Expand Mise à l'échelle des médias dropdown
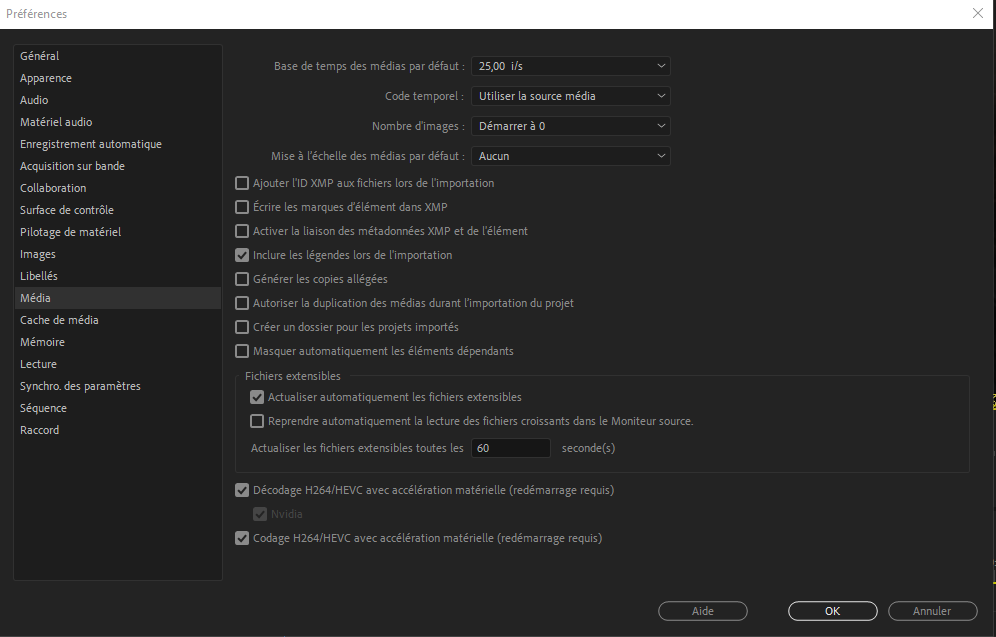This screenshot has width=996, height=637. coord(570,156)
